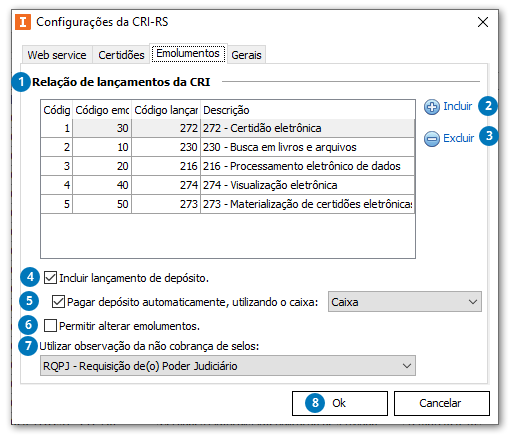Click the Incluir plus icon
Screen dimensions: 514x438
coord(432,107)
